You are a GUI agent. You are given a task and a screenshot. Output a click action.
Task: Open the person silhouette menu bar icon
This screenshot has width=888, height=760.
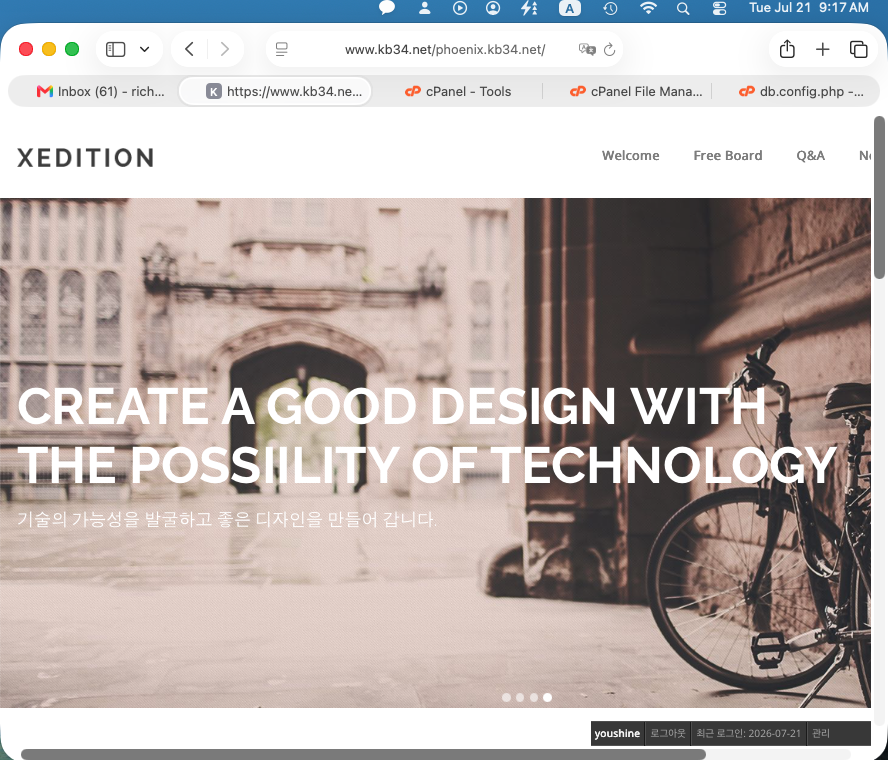point(424,8)
